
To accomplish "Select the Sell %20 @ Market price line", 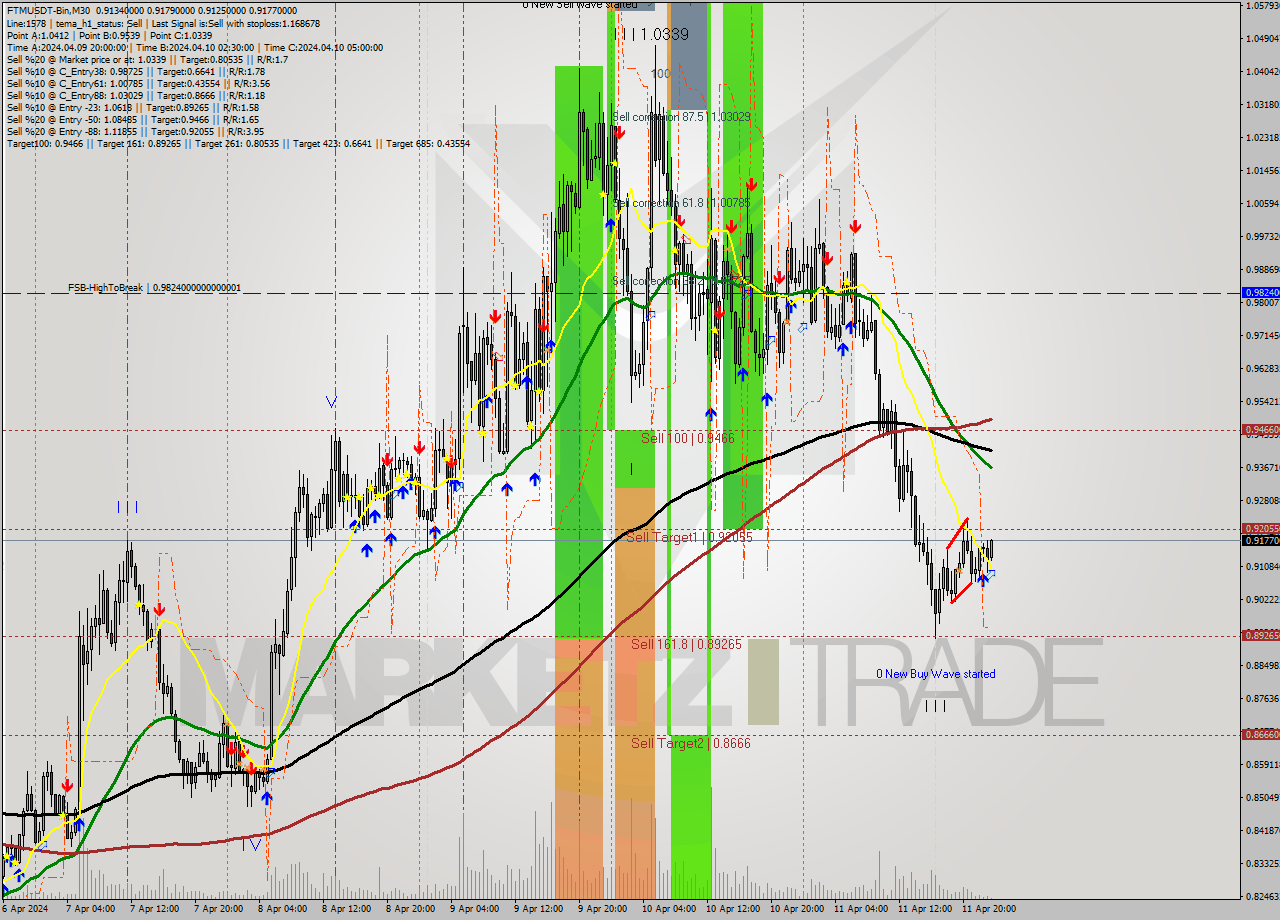I will (147, 59).
